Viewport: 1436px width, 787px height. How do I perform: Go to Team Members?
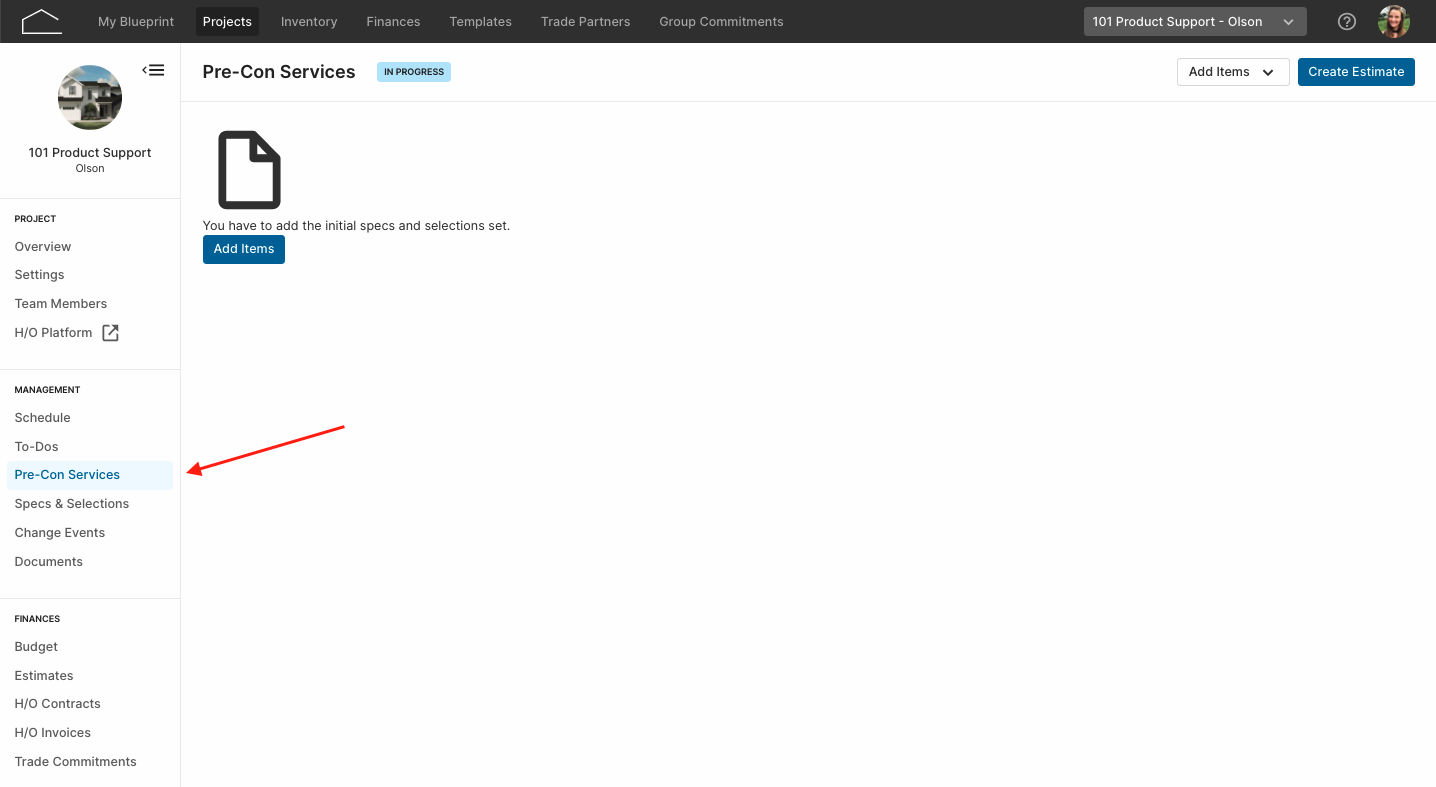pos(61,304)
